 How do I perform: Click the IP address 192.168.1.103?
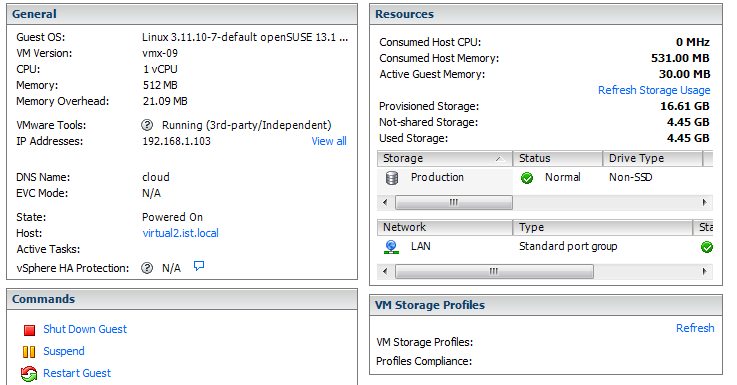pos(176,141)
